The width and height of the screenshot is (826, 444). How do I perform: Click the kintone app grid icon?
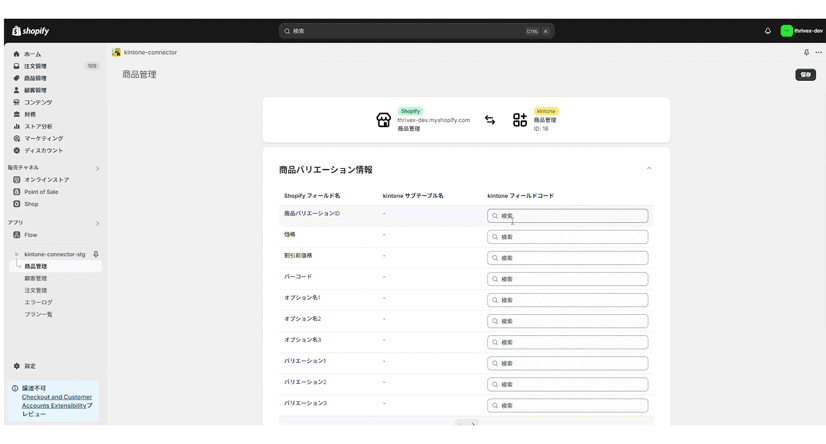coord(520,120)
